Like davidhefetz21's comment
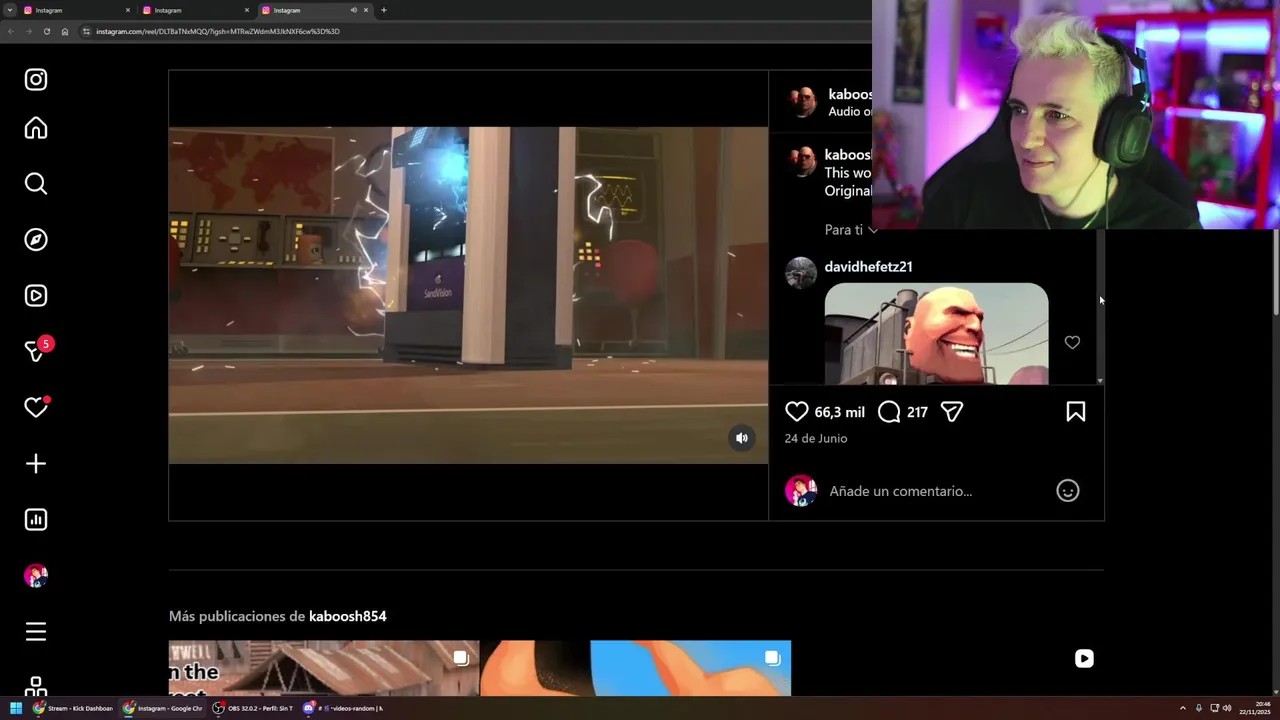The height and width of the screenshot is (720, 1280). (1072, 342)
